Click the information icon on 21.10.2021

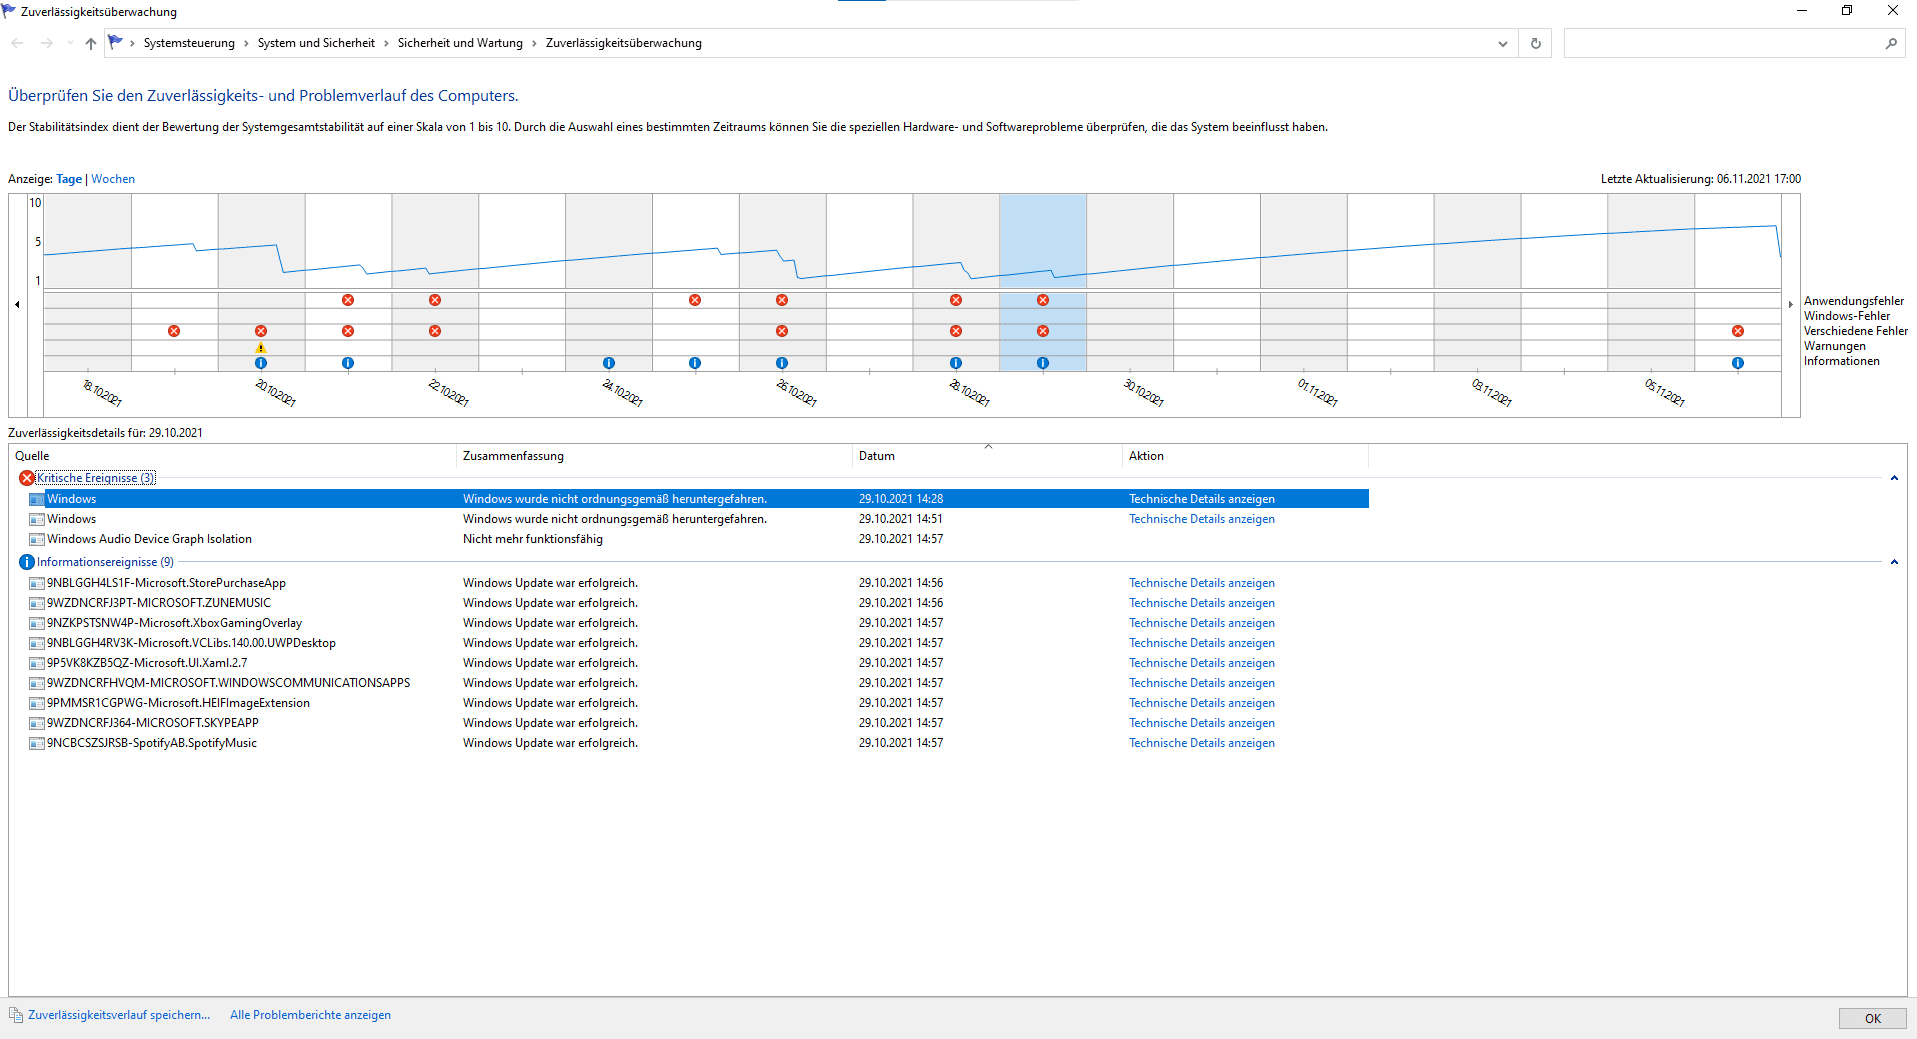coord(348,363)
